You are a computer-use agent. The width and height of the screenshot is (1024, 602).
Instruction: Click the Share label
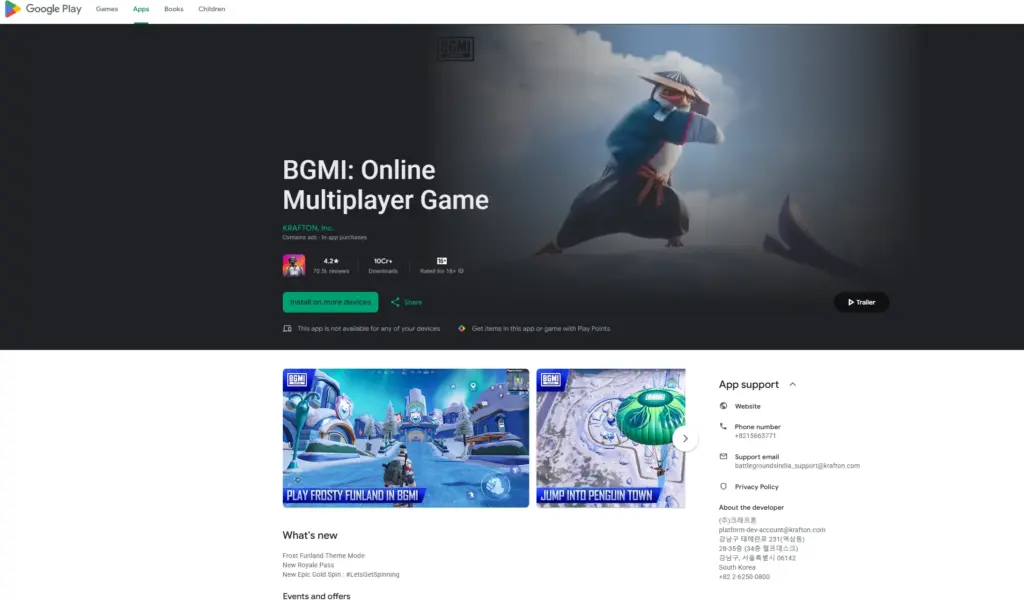click(x=413, y=302)
